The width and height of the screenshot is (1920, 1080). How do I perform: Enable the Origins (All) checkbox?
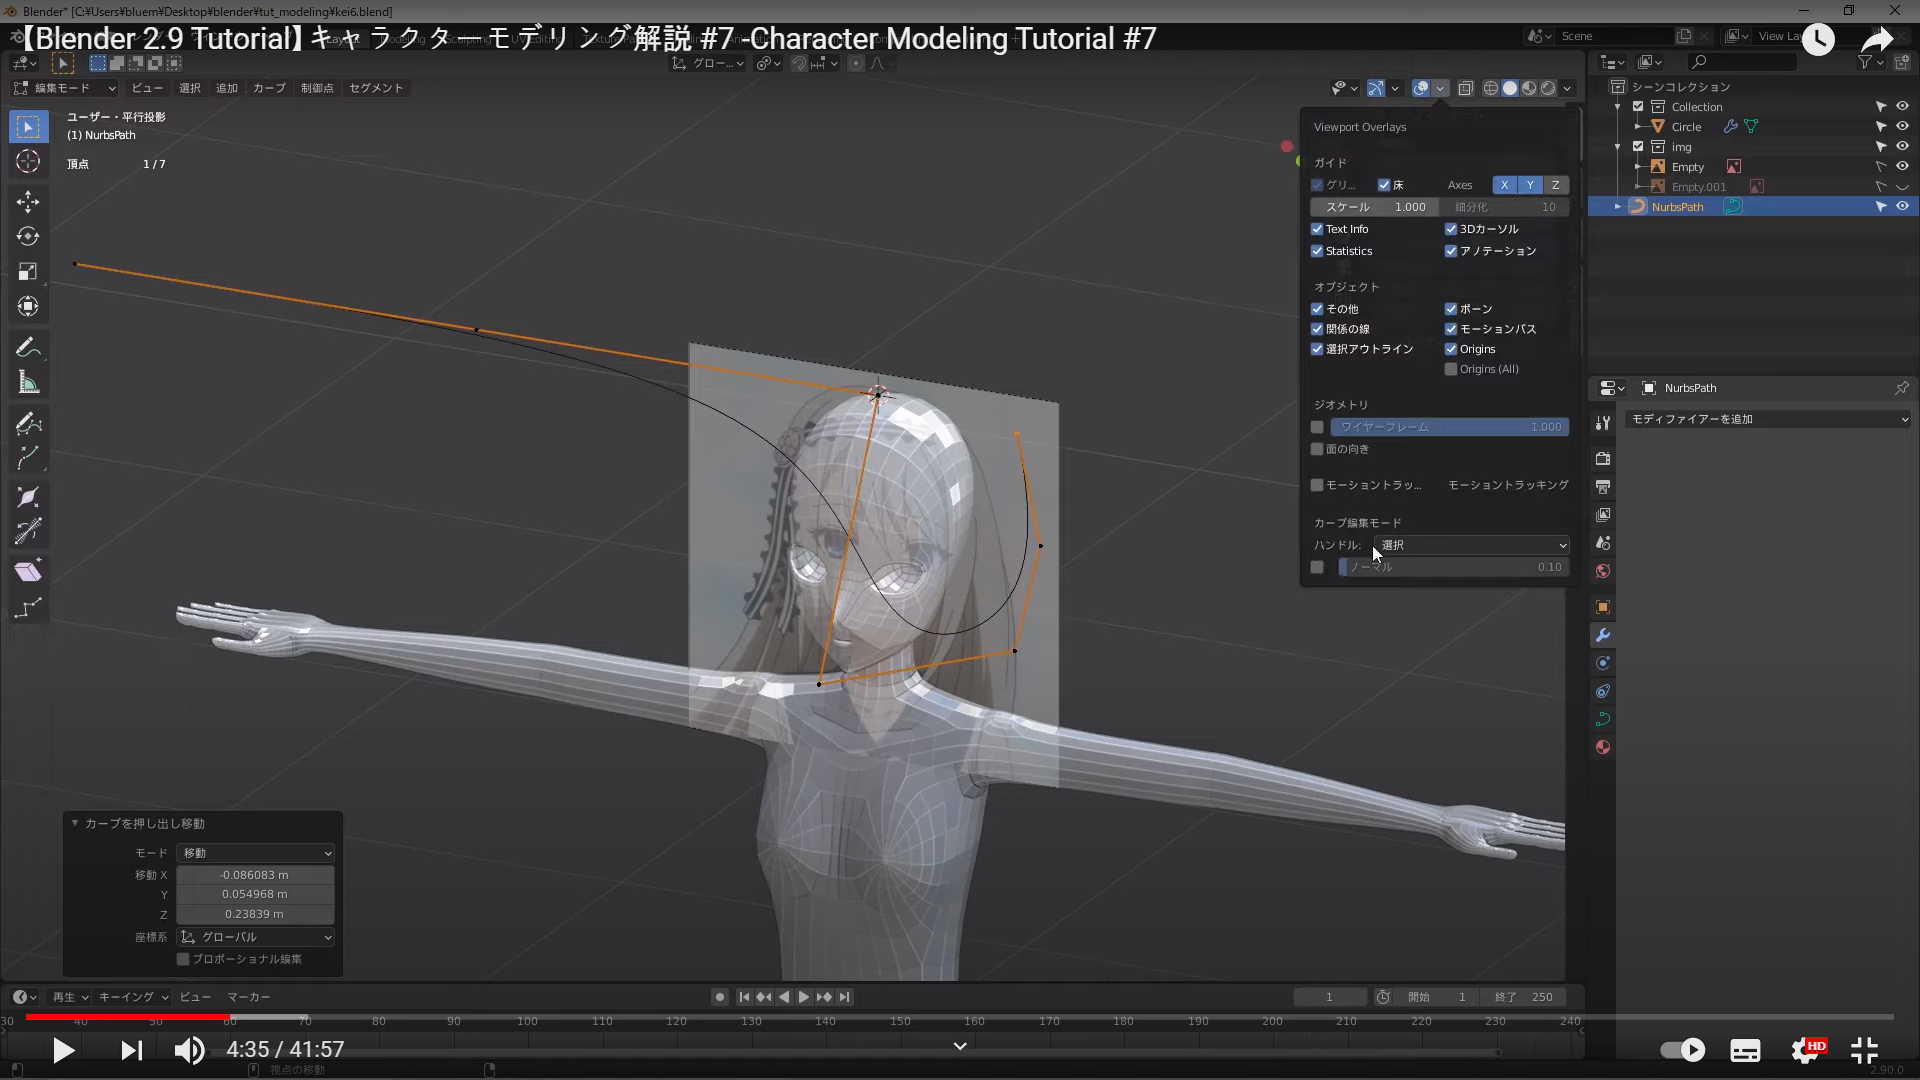[1451, 369]
